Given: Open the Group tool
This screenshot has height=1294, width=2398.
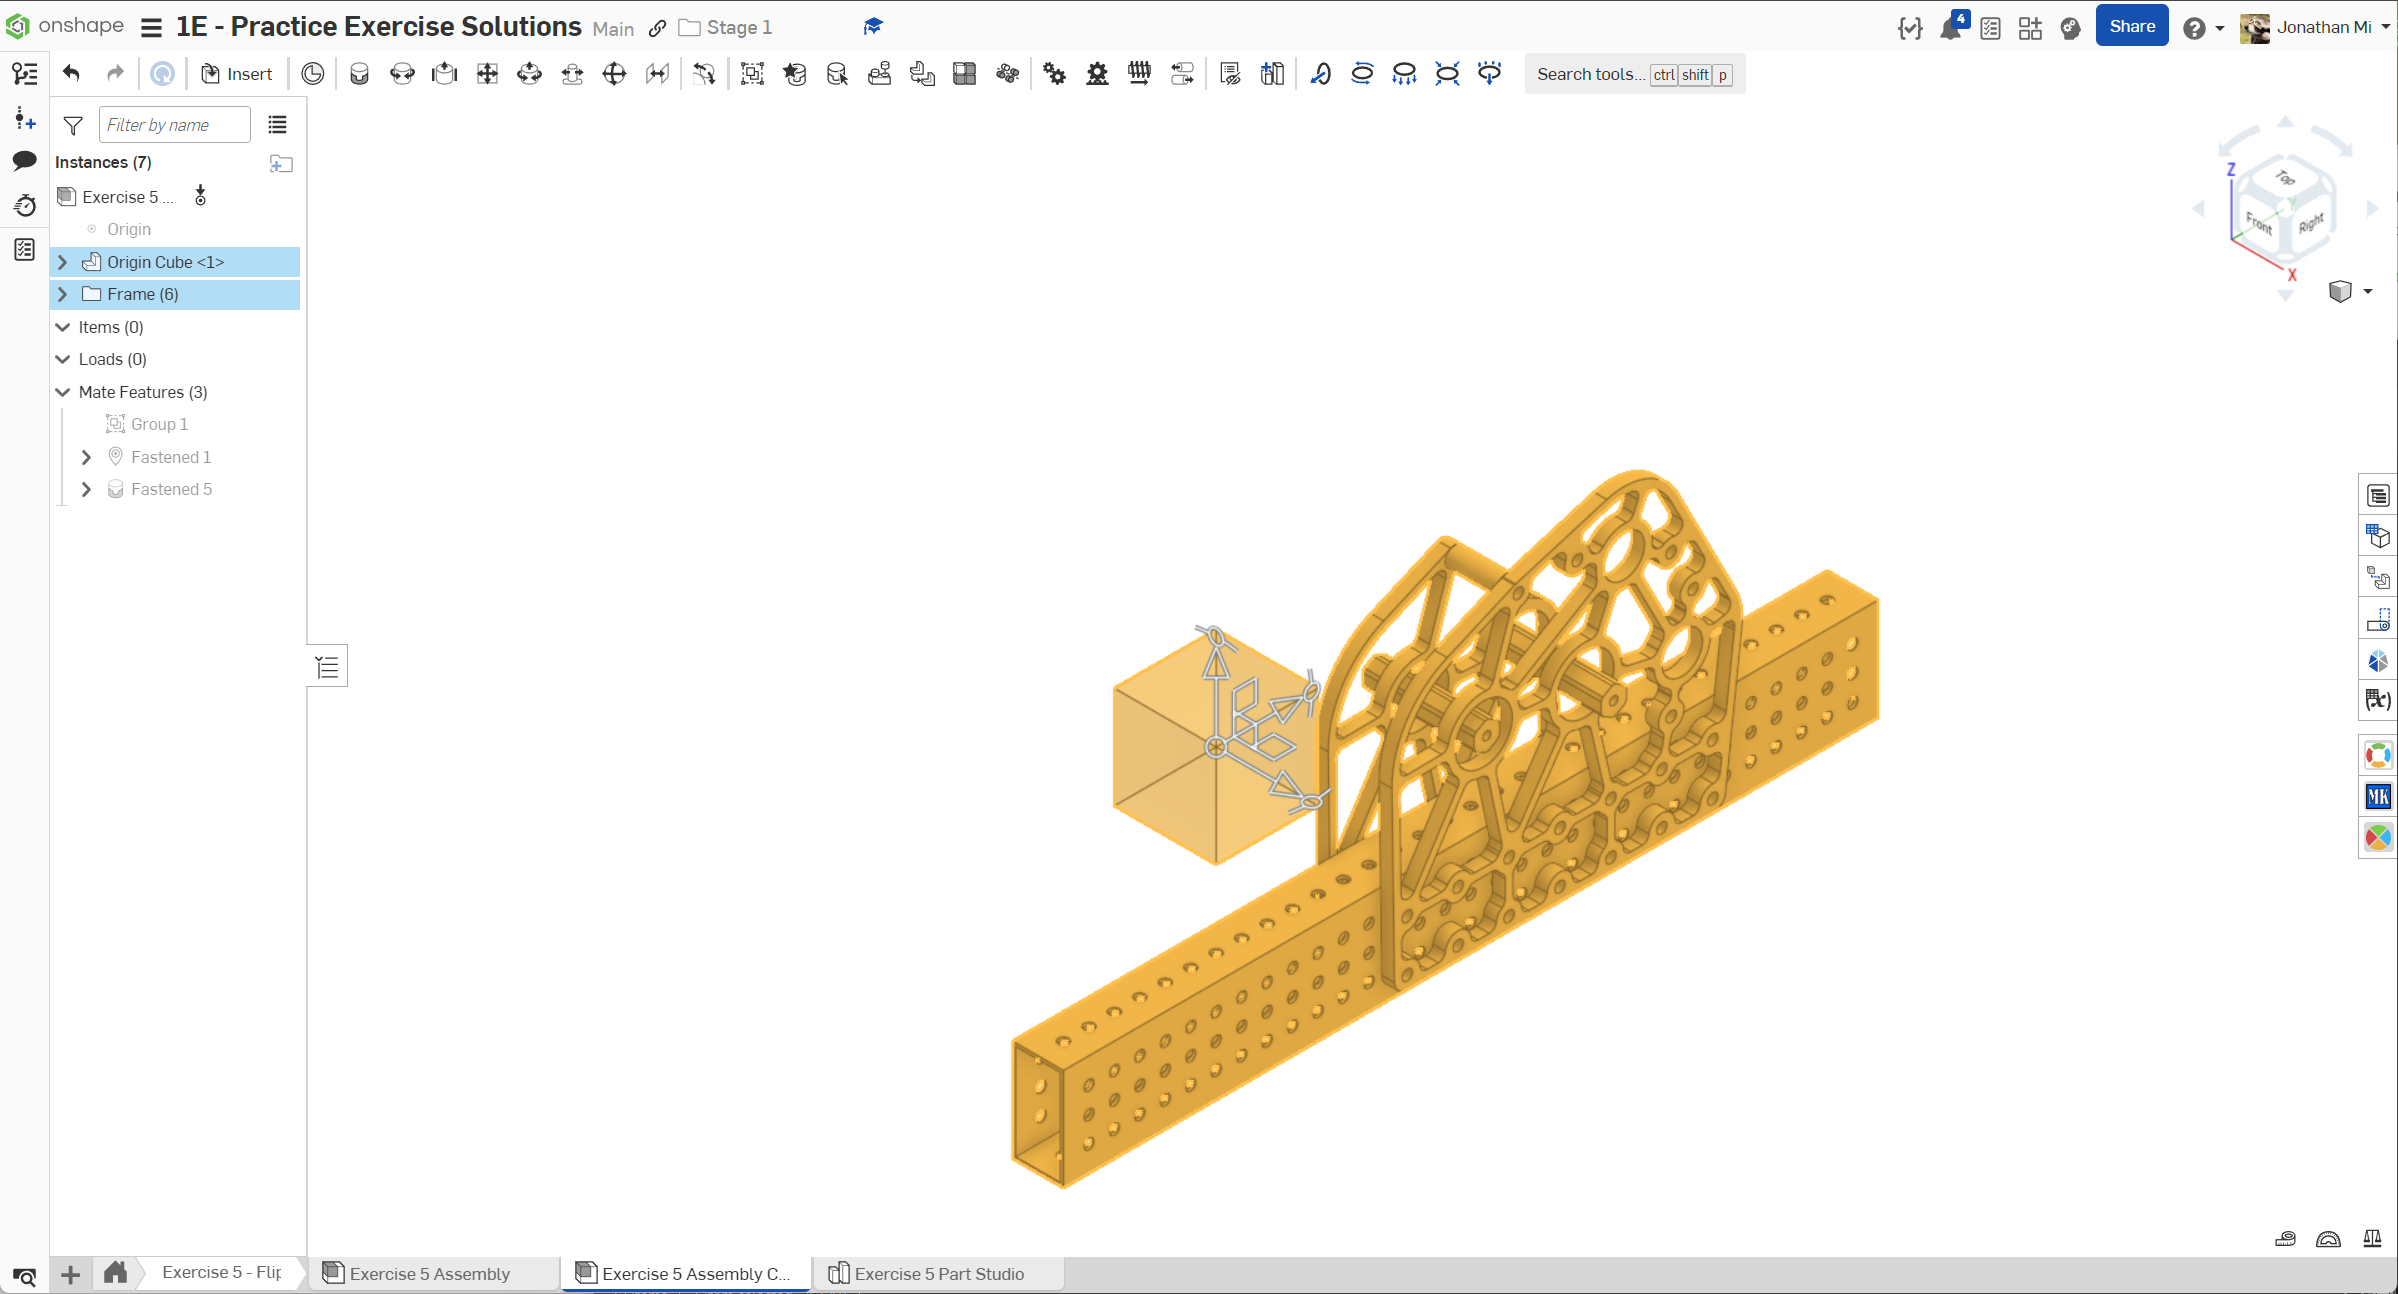Looking at the screenshot, I should [x=752, y=74].
